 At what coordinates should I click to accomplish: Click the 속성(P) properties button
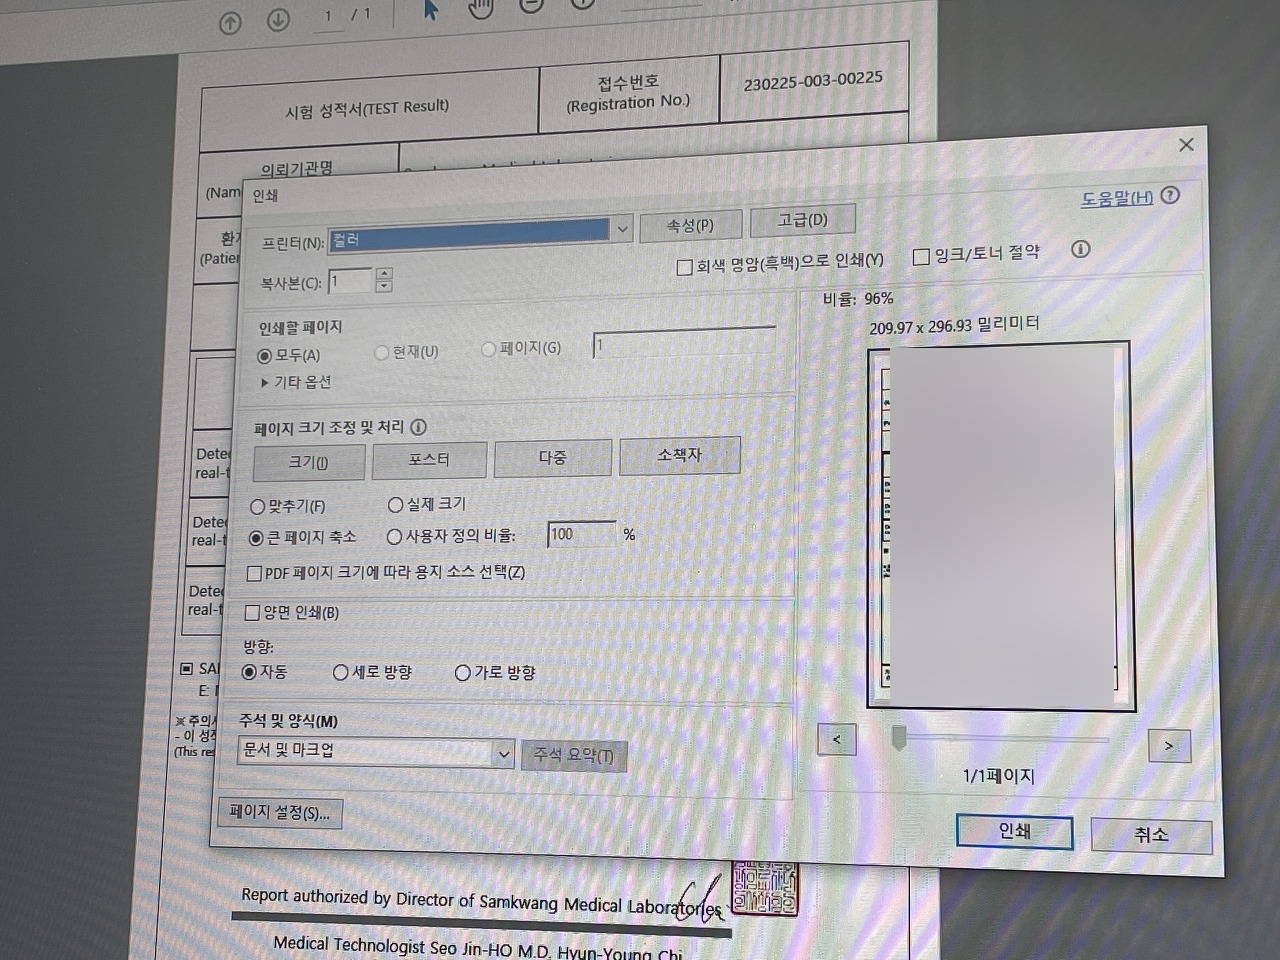pyautogui.click(x=690, y=225)
